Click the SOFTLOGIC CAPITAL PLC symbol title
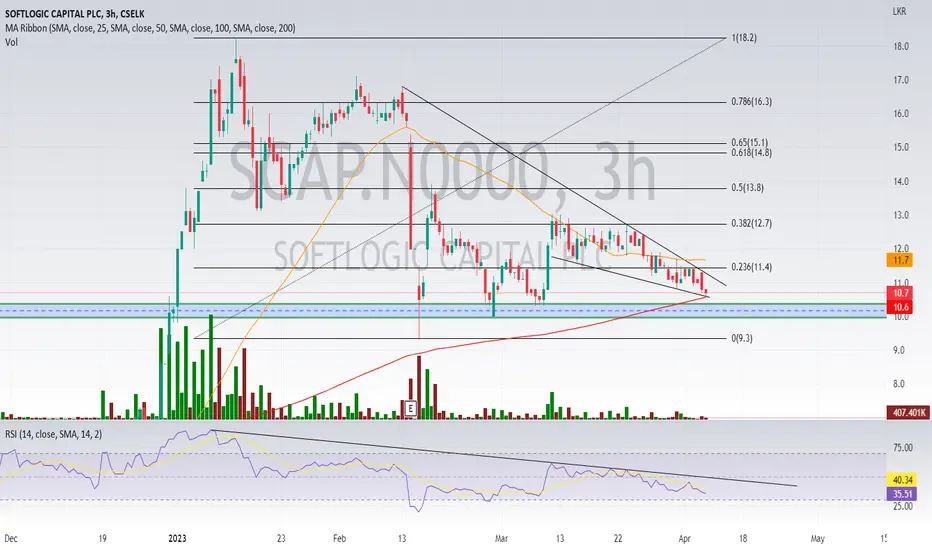The width and height of the screenshot is (932, 550). (74, 14)
